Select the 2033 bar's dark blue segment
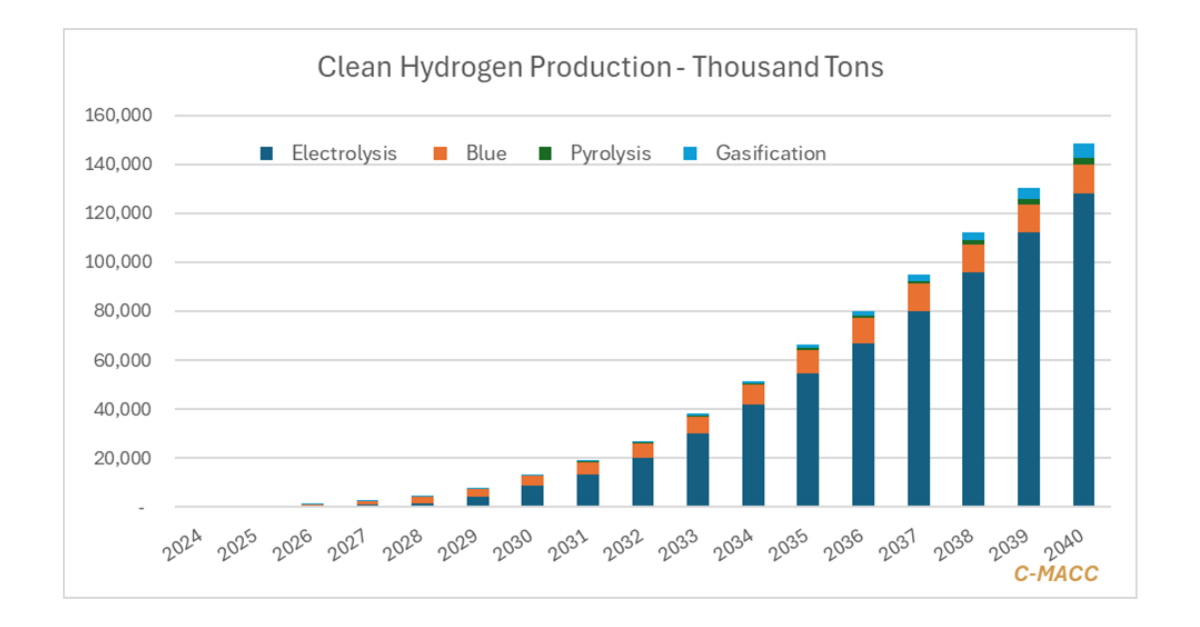1200x627 pixels. coord(697,470)
